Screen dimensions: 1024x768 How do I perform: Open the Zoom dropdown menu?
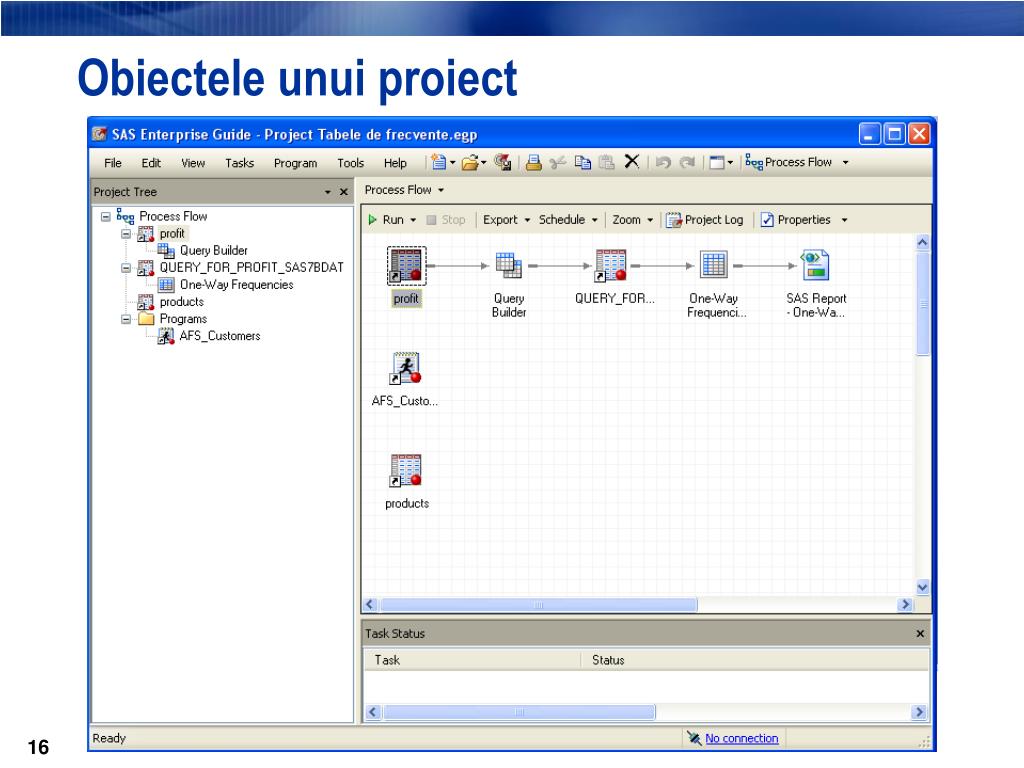pos(632,220)
